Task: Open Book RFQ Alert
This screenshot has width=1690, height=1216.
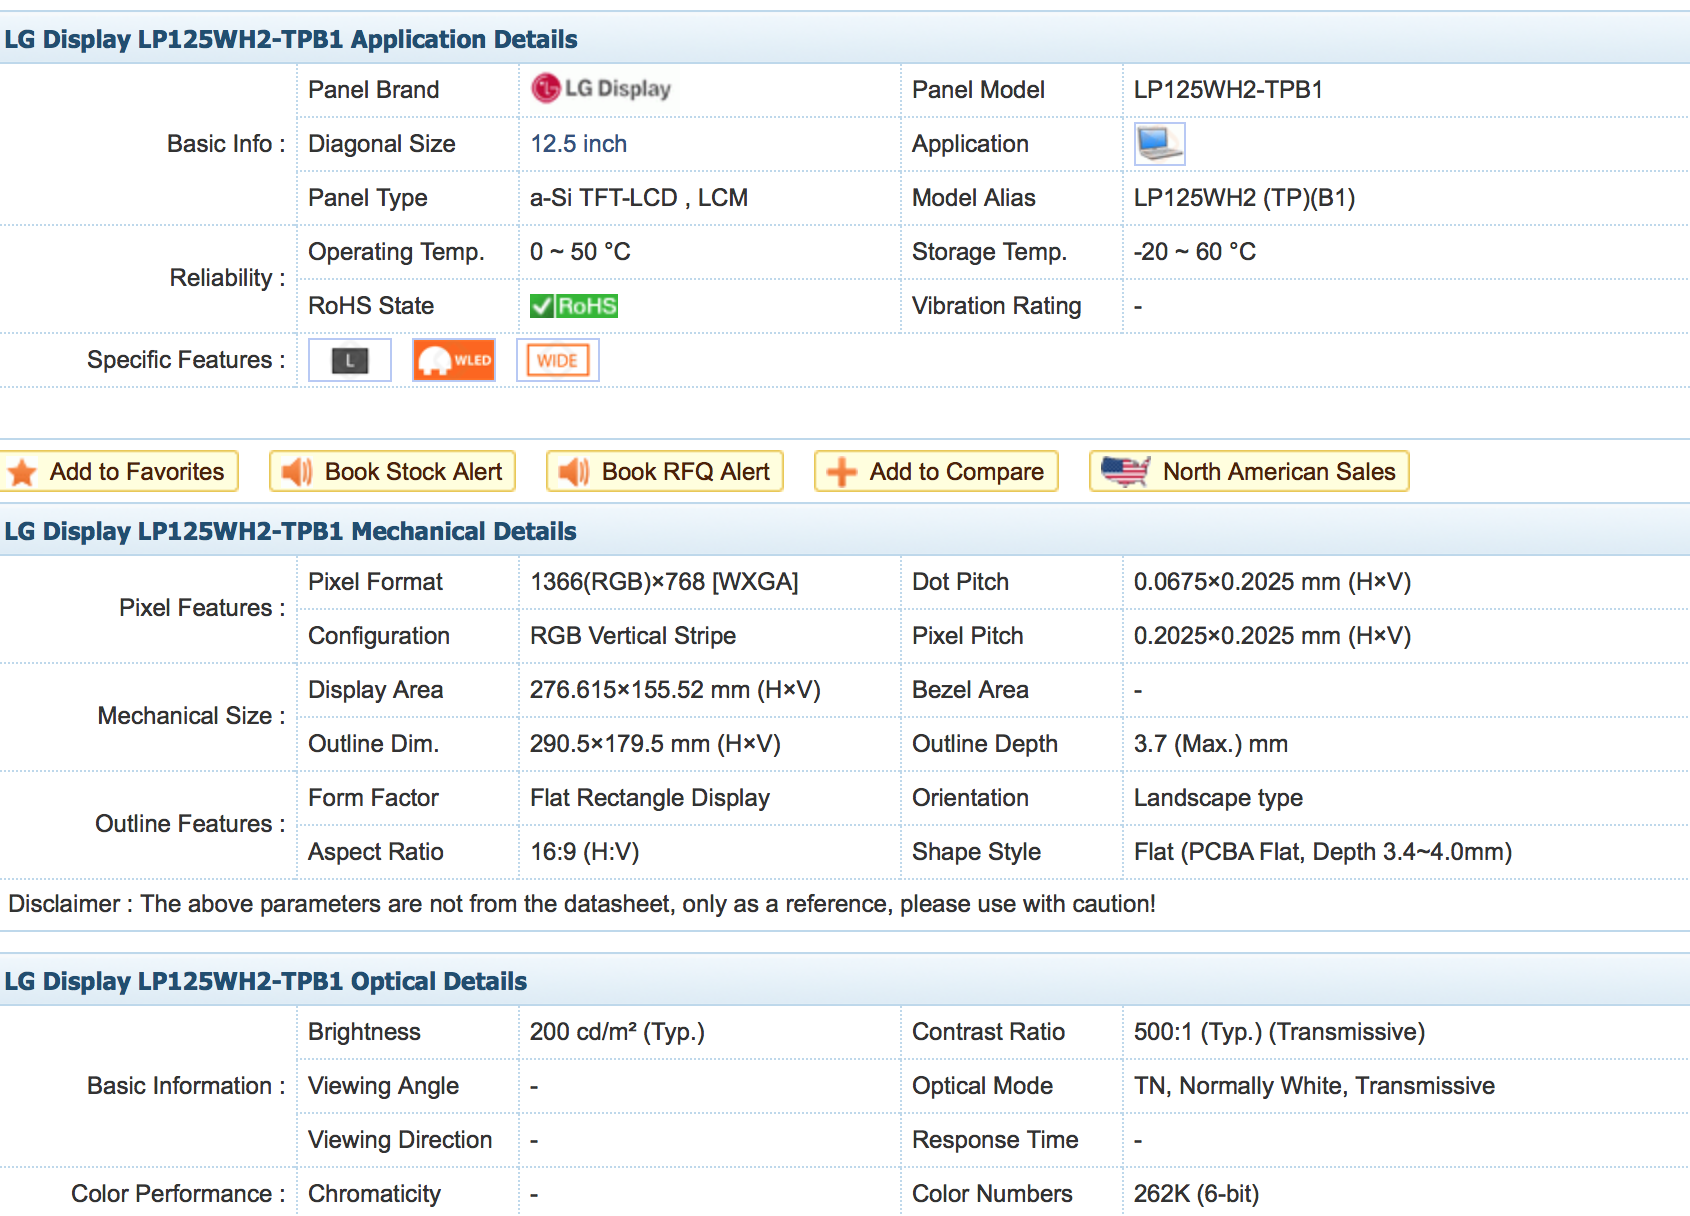Action: pyautogui.click(x=665, y=471)
